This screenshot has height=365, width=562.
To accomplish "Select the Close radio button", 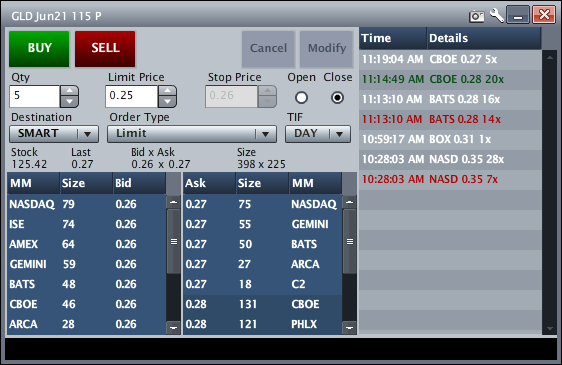I will (337, 98).
